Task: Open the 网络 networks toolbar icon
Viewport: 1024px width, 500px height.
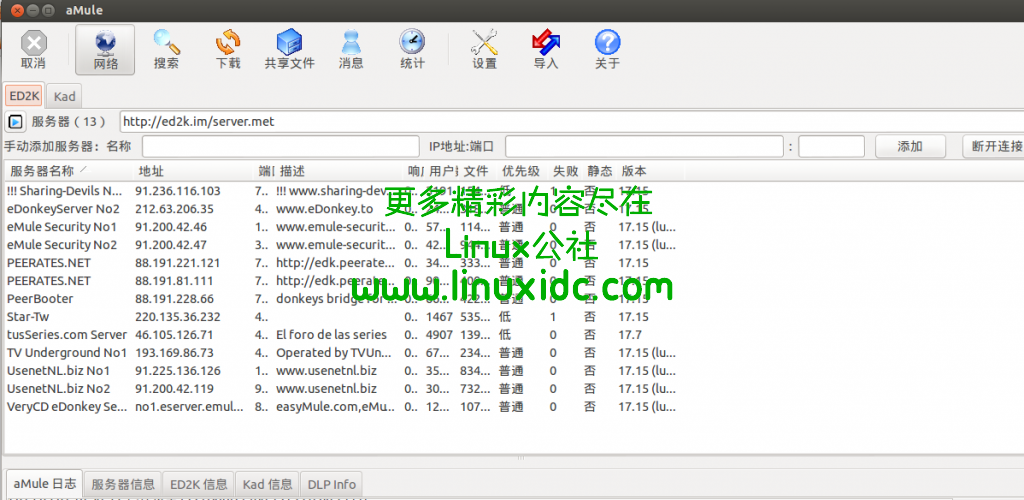Action: (105, 50)
